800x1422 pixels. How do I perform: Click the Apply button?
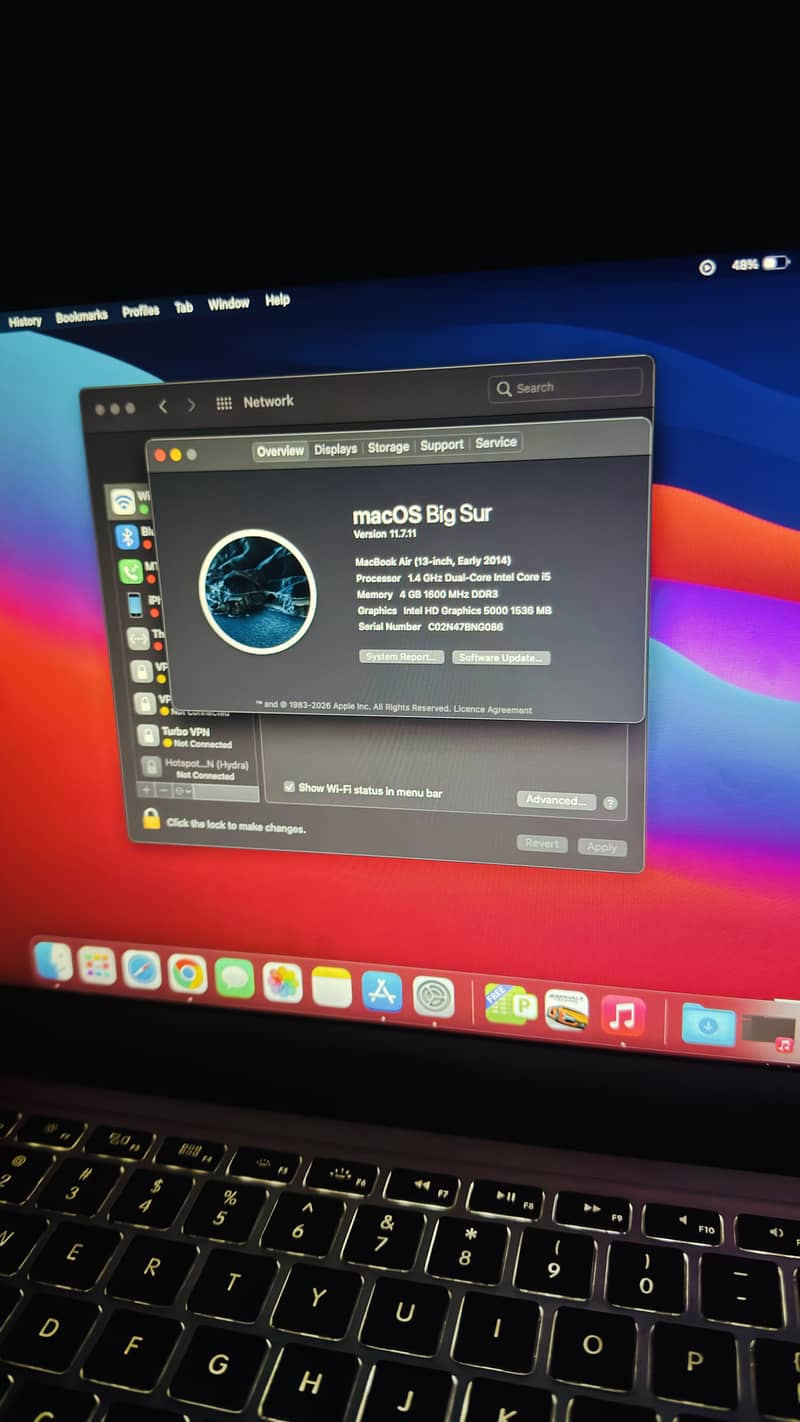click(x=602, y=847)
